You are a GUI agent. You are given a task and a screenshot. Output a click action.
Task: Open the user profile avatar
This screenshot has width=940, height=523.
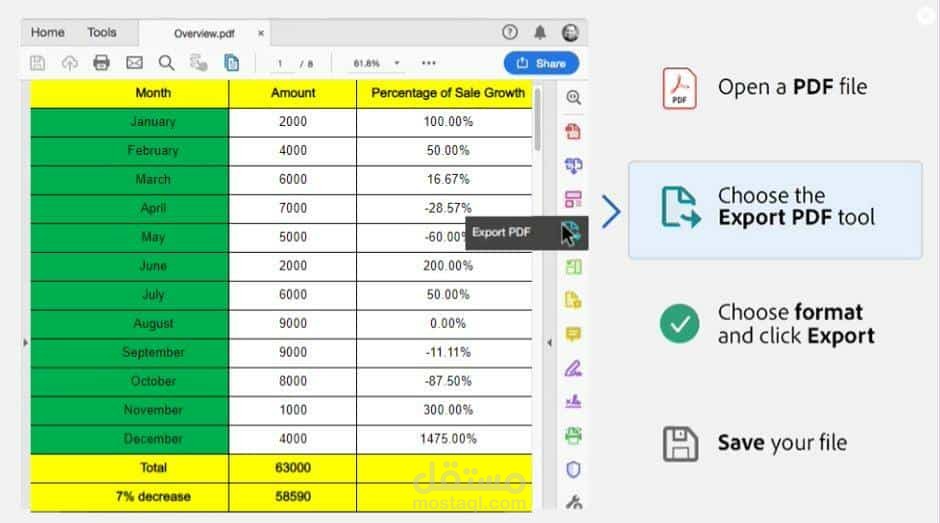pos(570,32)
